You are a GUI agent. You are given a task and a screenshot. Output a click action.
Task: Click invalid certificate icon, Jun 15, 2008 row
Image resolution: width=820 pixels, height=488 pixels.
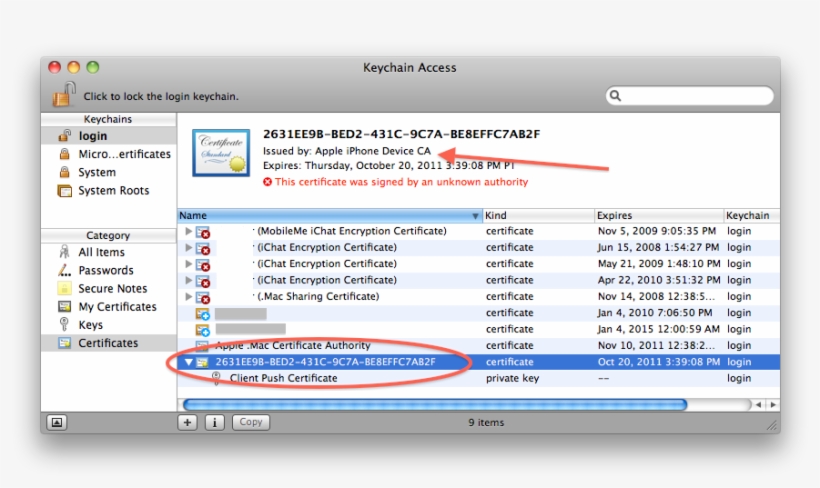tap(203, 248)
